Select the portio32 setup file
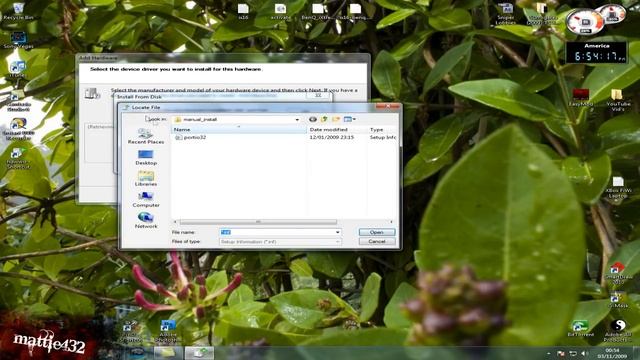This screenshot has height=360, width=640. (191, 138)
